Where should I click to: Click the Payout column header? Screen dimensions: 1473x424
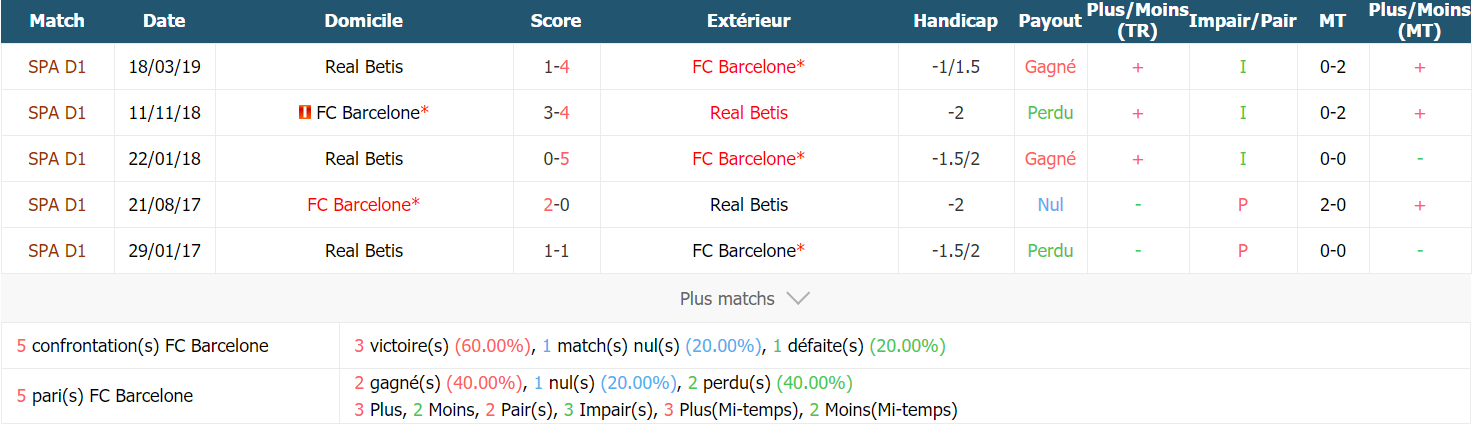click(x=1050, y=21)
